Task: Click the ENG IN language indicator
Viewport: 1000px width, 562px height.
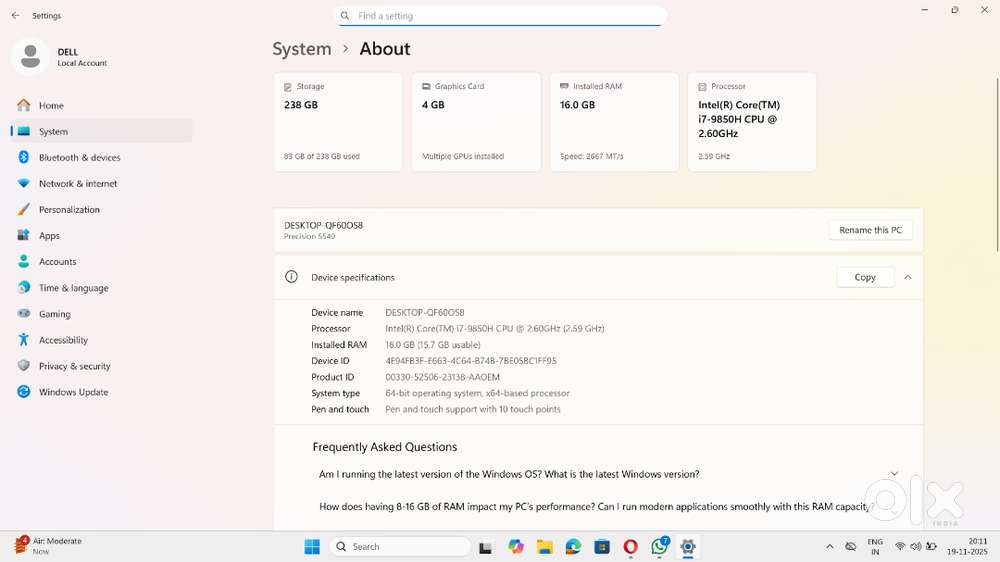Action: [875, 547]
